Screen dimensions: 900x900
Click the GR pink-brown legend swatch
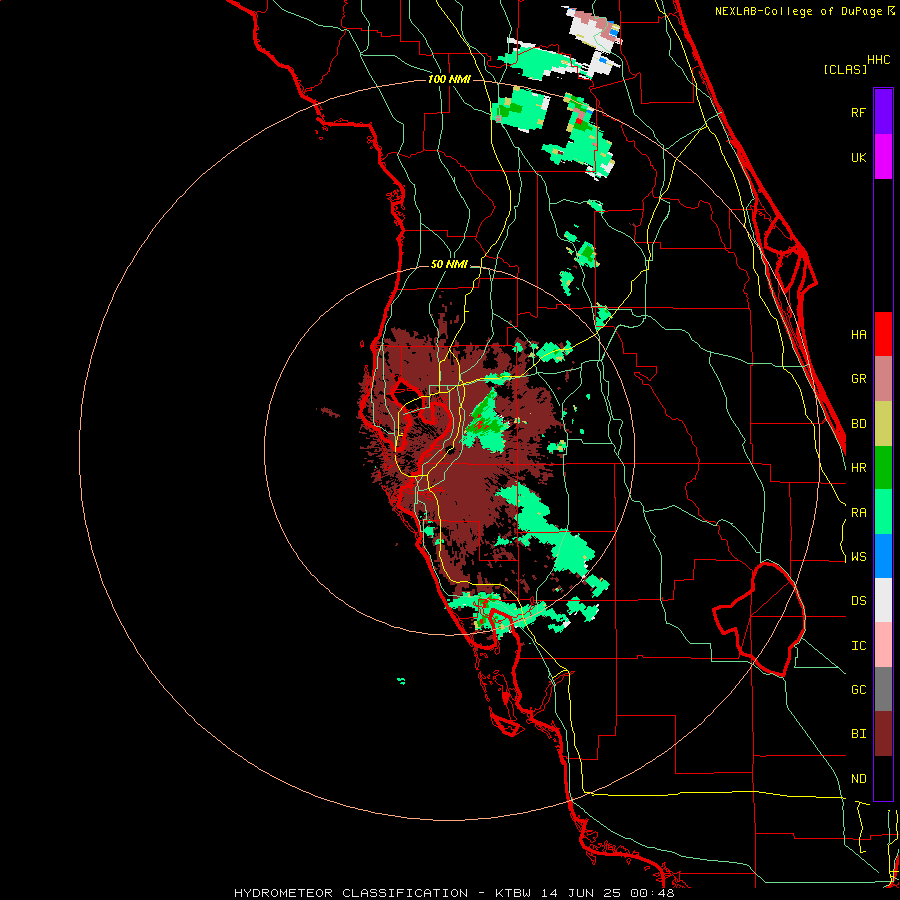click(883, 379)
